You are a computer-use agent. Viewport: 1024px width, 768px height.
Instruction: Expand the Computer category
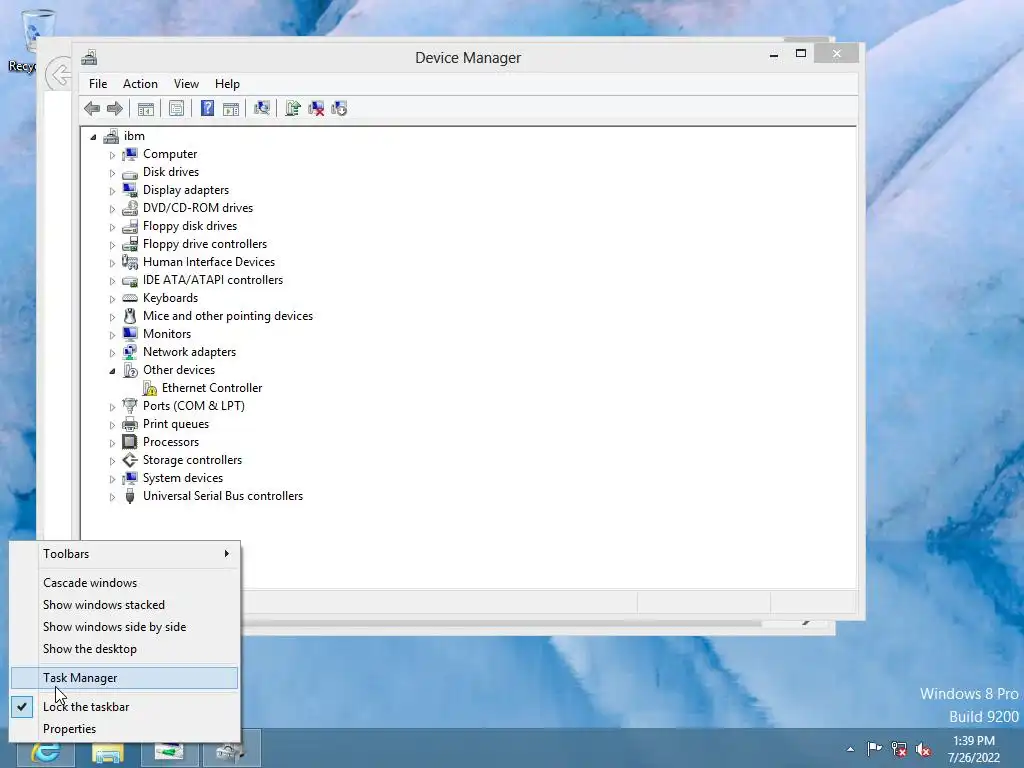click(x=112, y=155)
